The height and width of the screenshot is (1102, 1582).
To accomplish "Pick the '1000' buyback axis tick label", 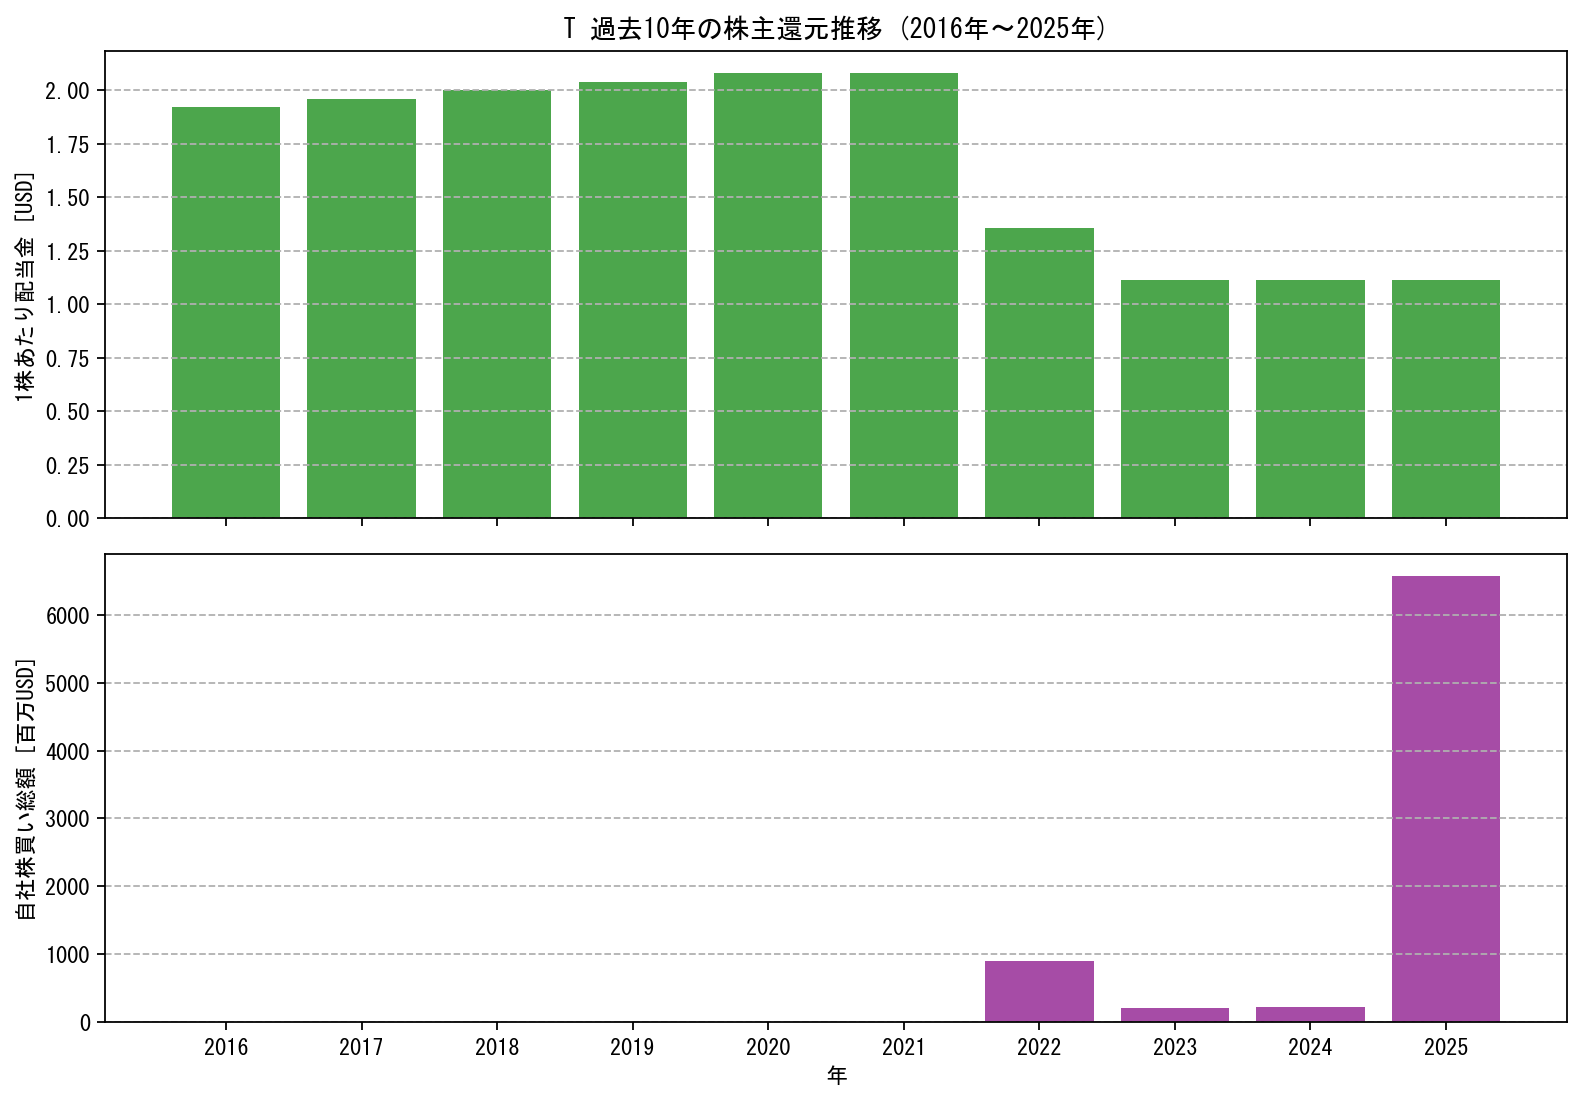I will click(68, 955).
